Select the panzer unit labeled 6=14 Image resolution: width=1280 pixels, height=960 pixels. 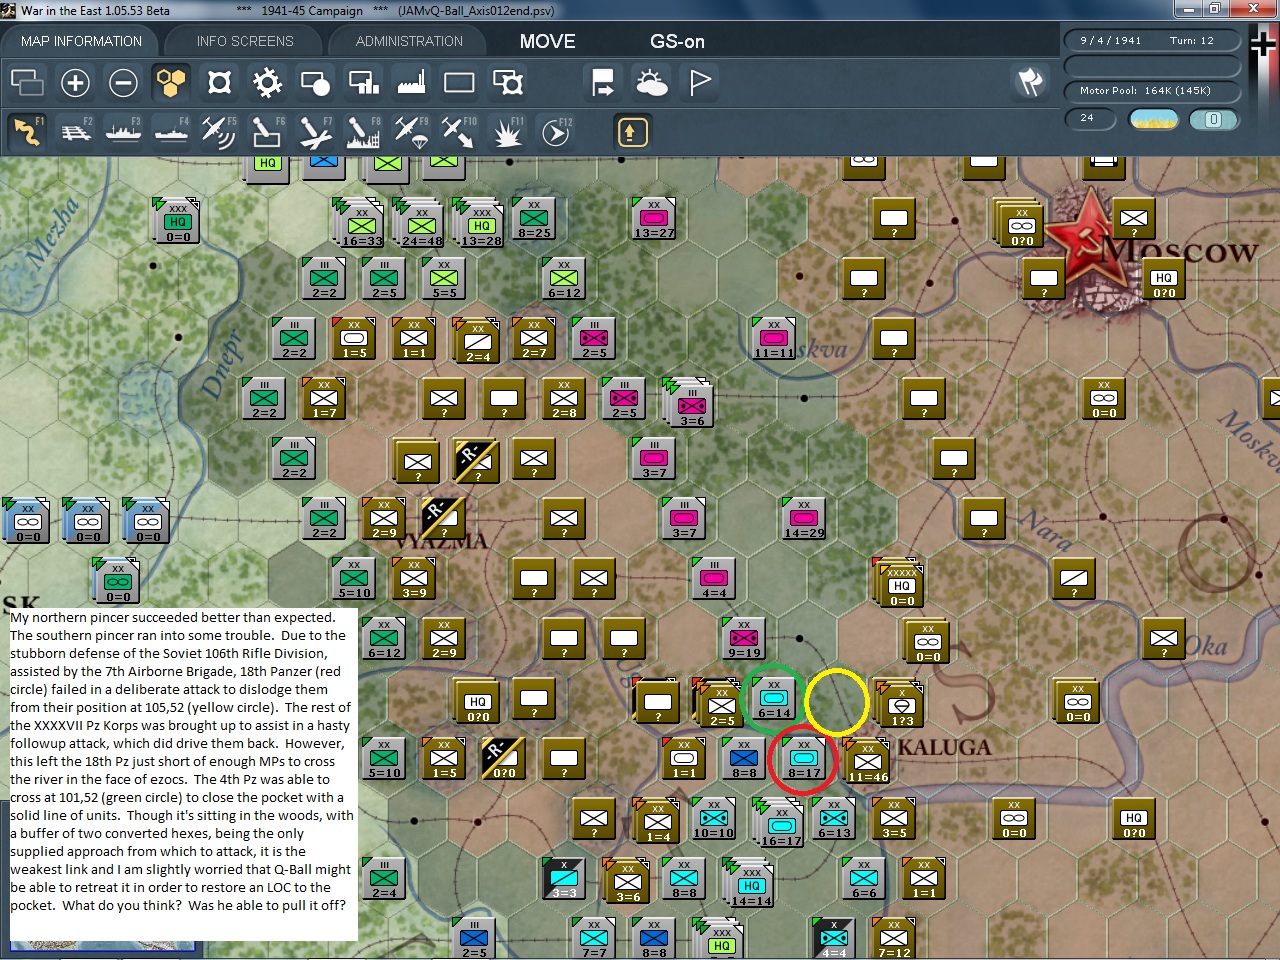click(773, 699)
